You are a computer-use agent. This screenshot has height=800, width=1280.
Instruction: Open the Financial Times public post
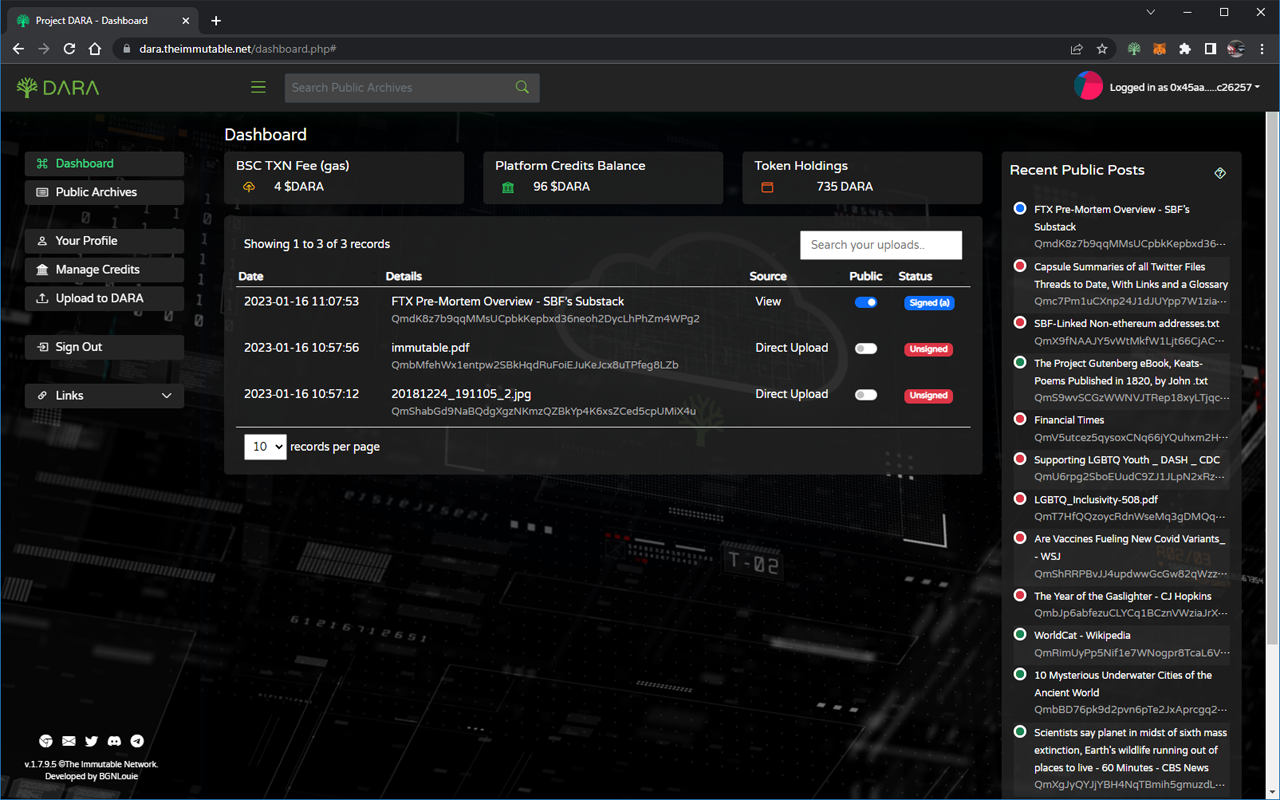1069,420
